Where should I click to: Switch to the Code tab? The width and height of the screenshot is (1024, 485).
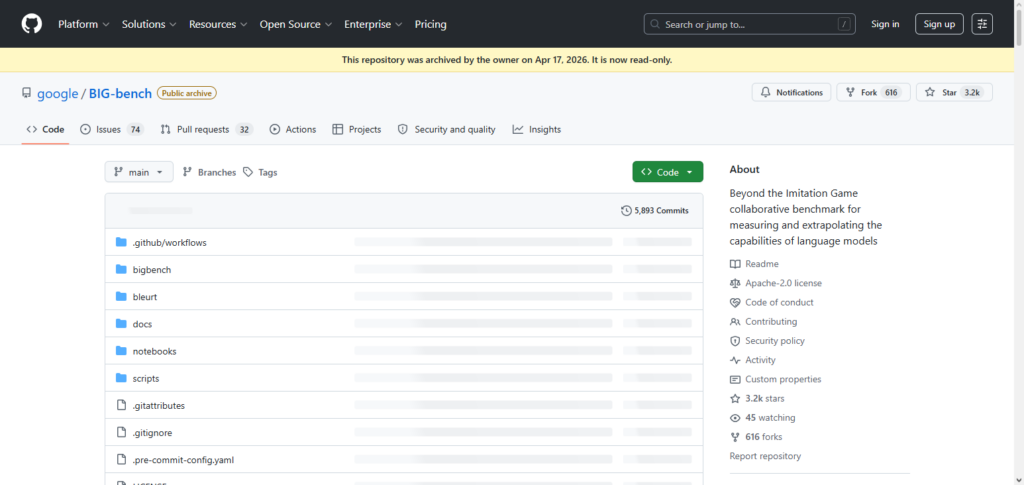[x=45, y=129]
